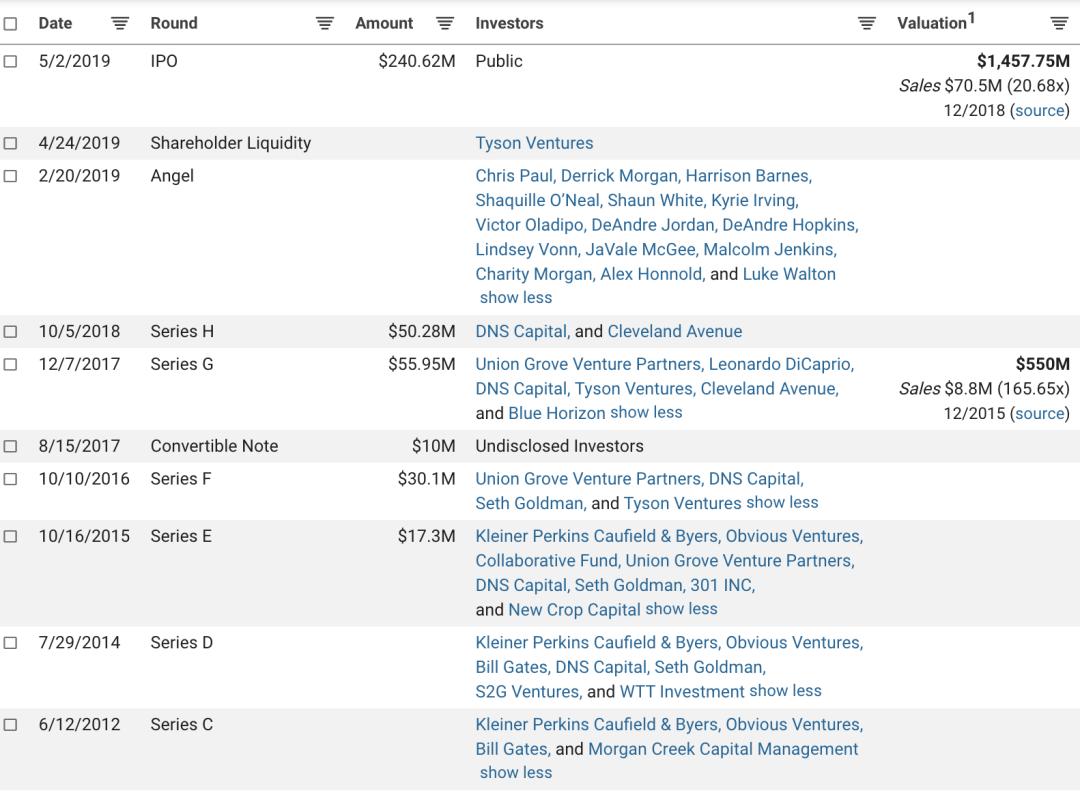
Task: Check the Series G row checkbox
Action: tap(10, 364)
